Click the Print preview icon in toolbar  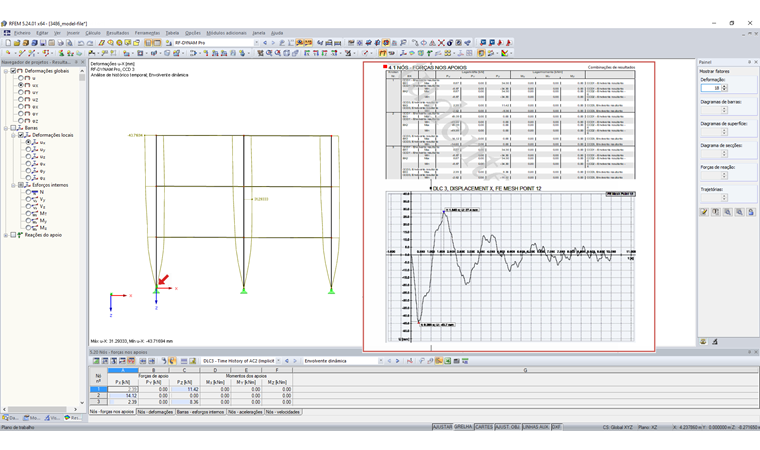[x=69, y=43]
